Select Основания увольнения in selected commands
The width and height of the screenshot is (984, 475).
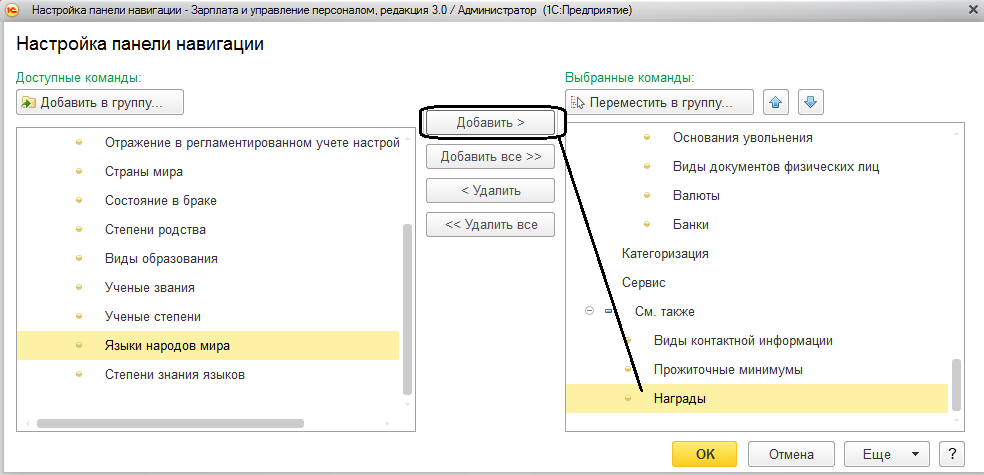742,137
